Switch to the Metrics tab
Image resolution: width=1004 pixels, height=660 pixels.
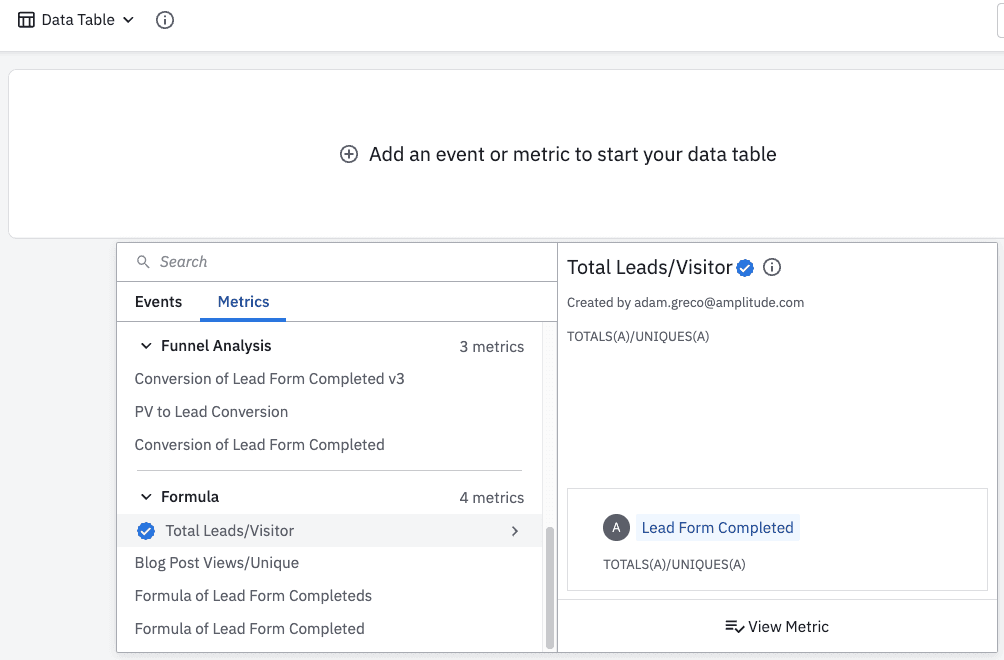(243, 302)
